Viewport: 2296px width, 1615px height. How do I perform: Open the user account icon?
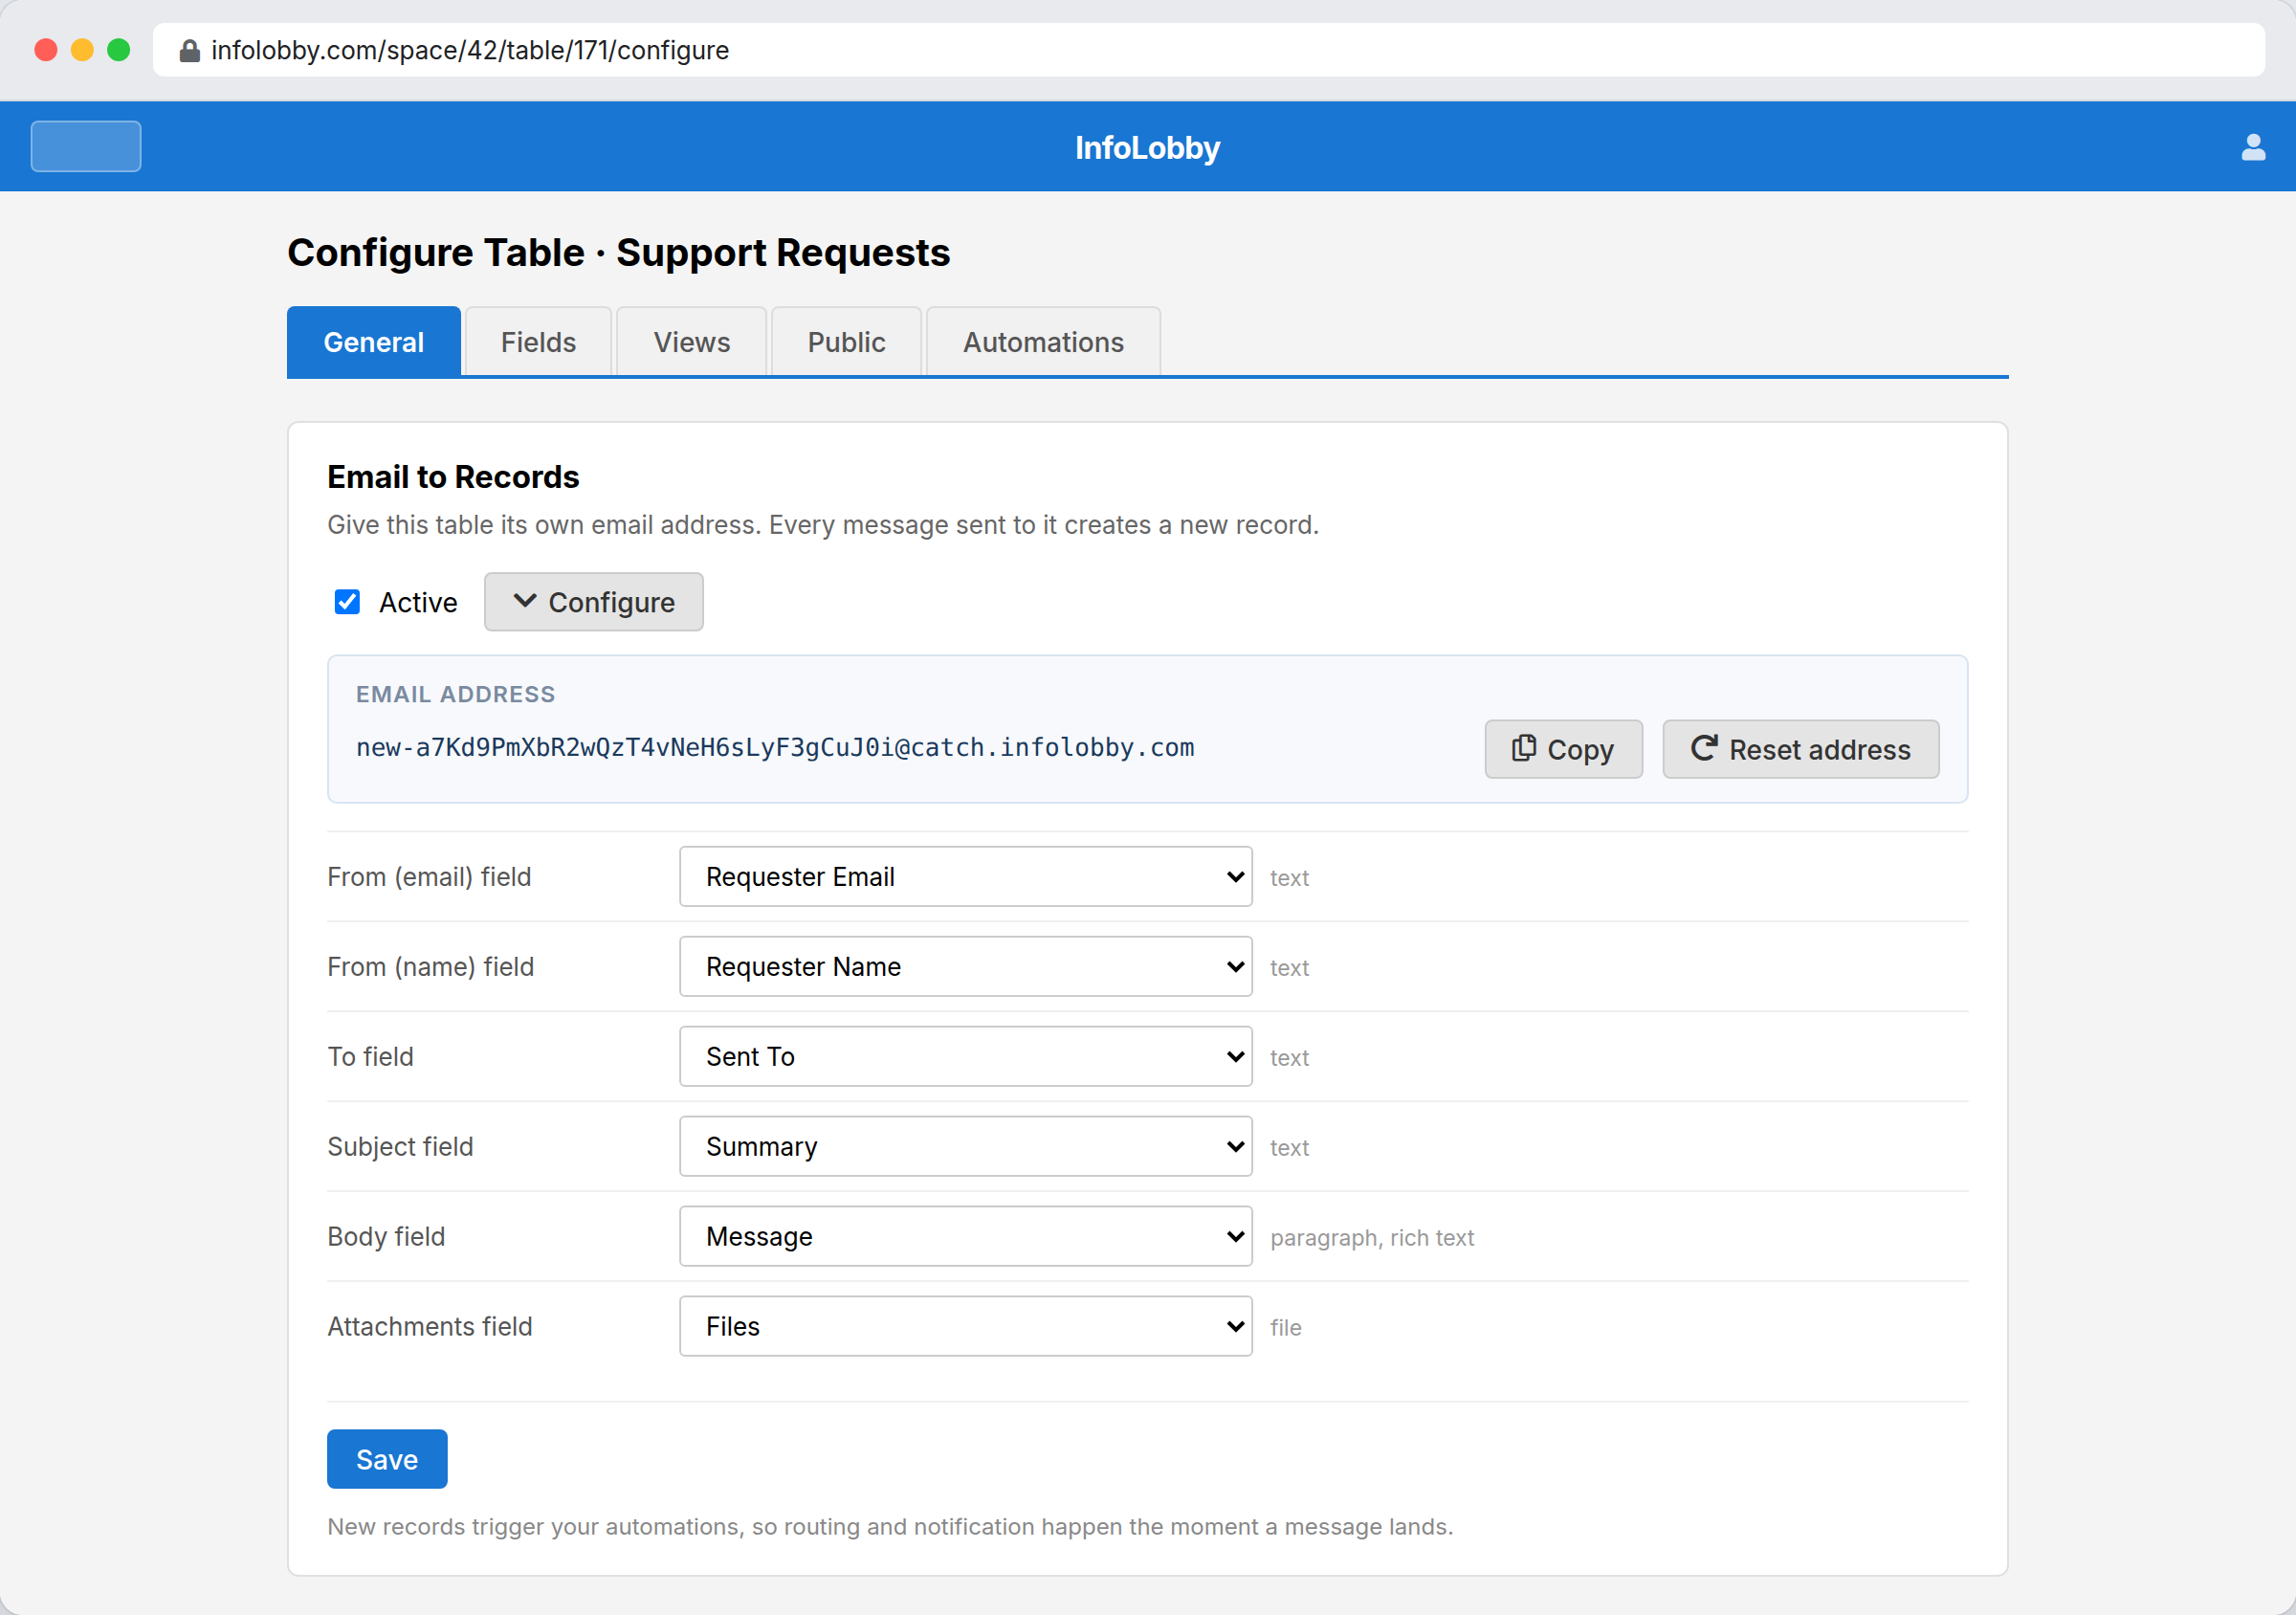tap(2252, 147)
